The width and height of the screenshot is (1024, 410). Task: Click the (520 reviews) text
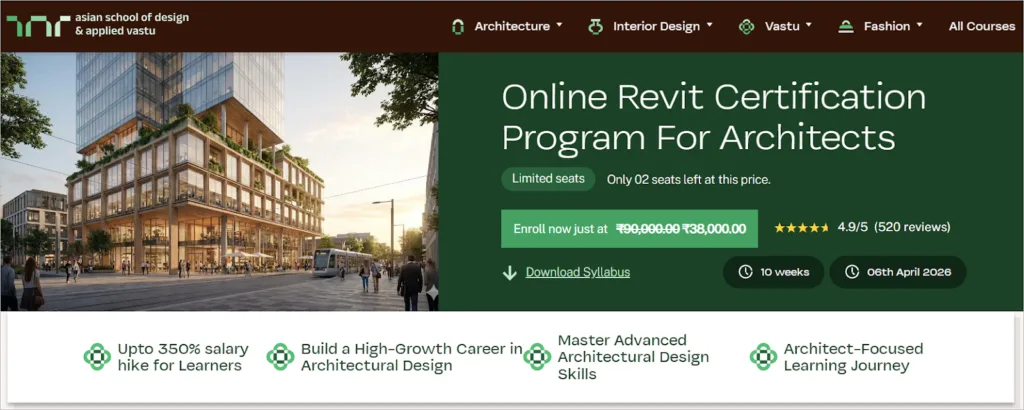912,227
